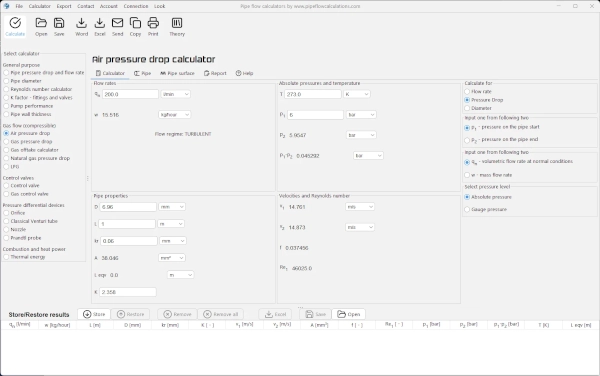Open the Contact menu
This screenshot has height=376, width=600.
point(86,6)
